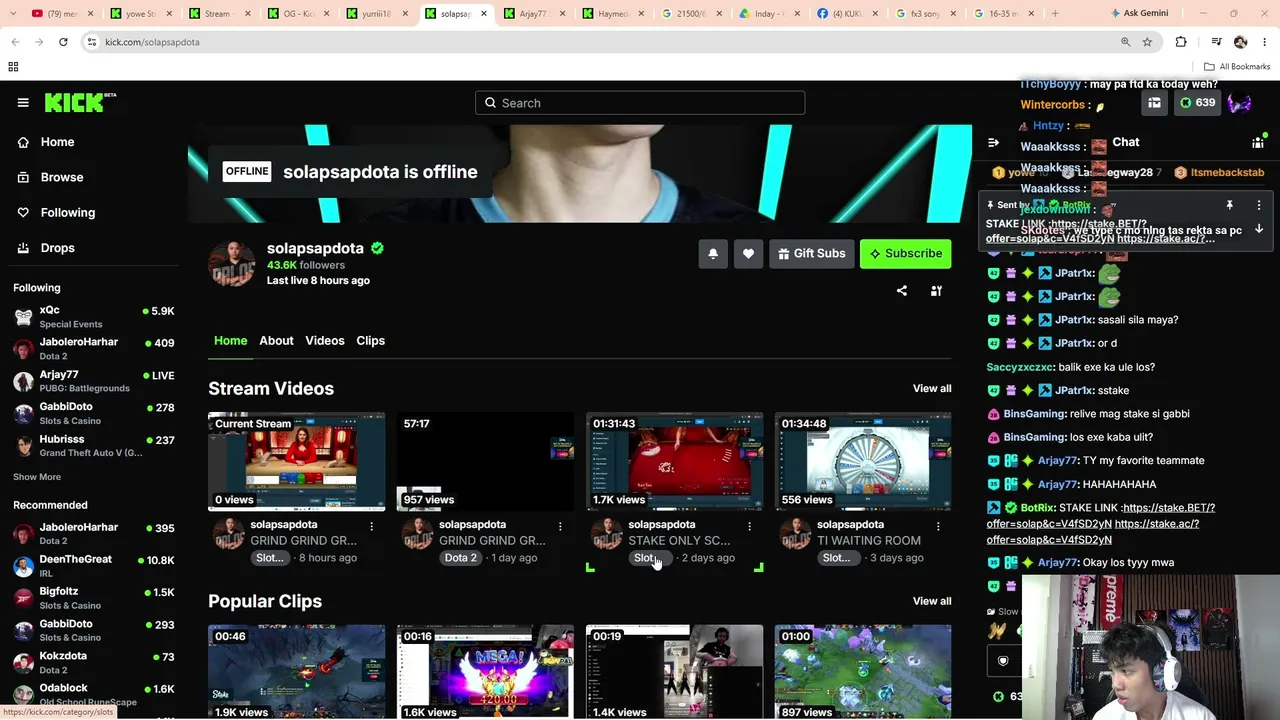Image resolution: width=1280 pixels, height=720 pixels.
Task: Open the treasure chest icon beside the points counter
Action: (1154, 103)
